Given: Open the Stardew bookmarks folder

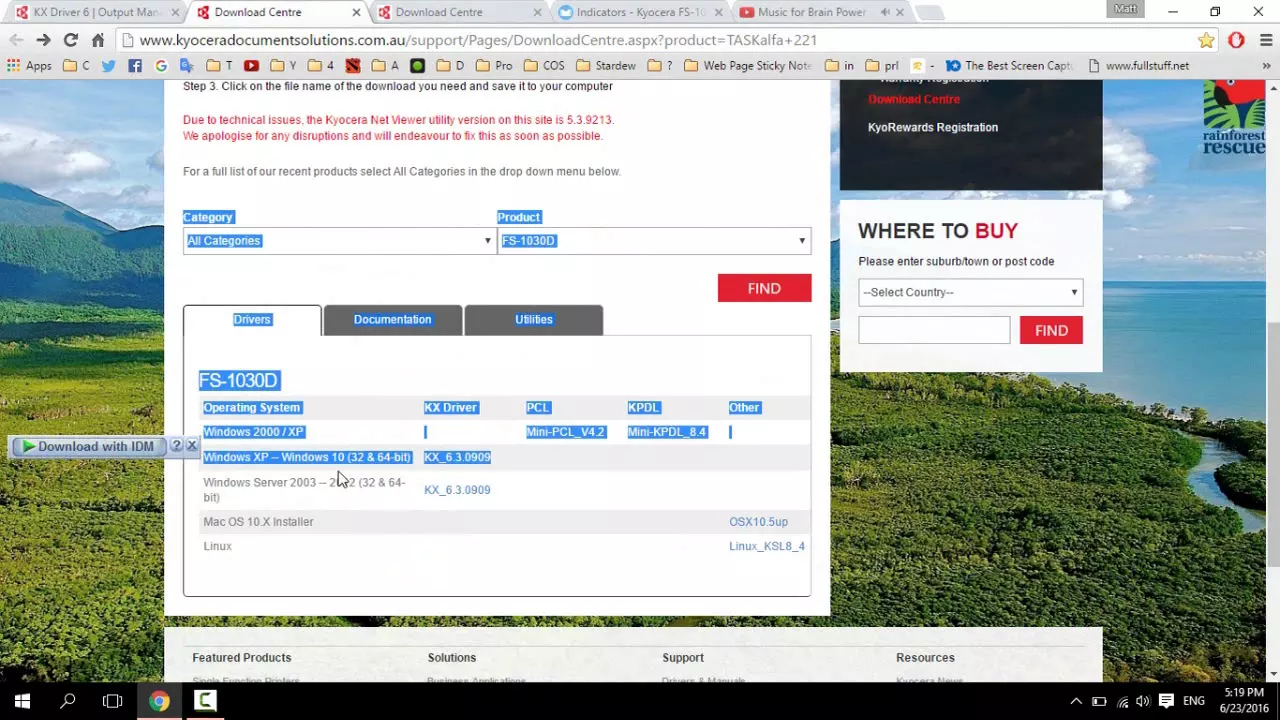Looking at the screenshot, I should tap(605, 66).
